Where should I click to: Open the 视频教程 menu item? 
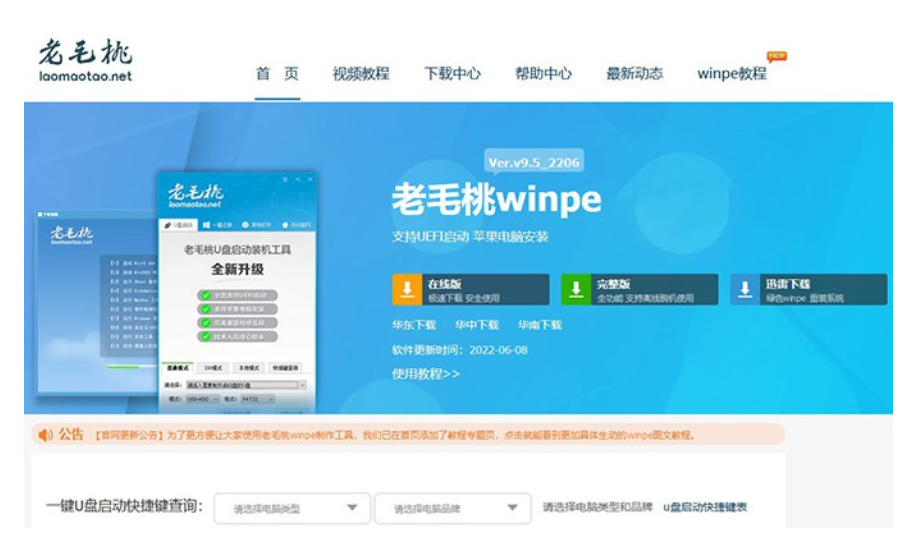click(x=361, y=74)
